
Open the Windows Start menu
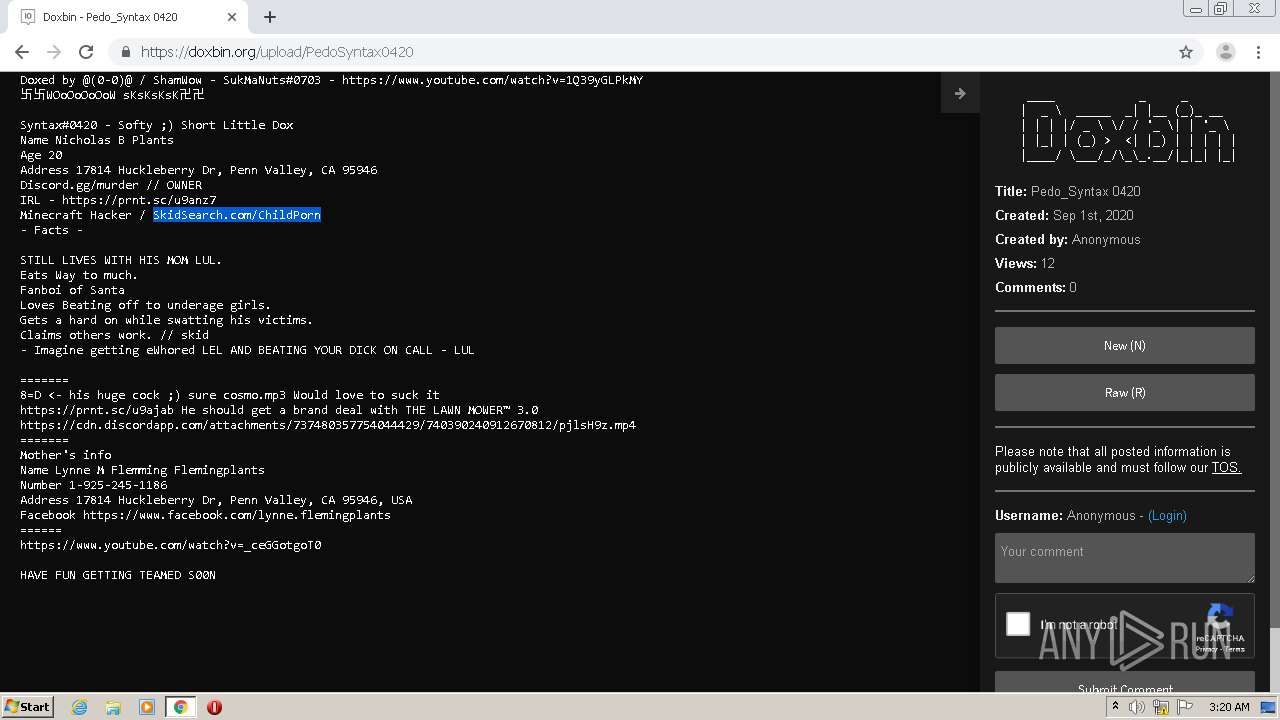tap(27, 707)
